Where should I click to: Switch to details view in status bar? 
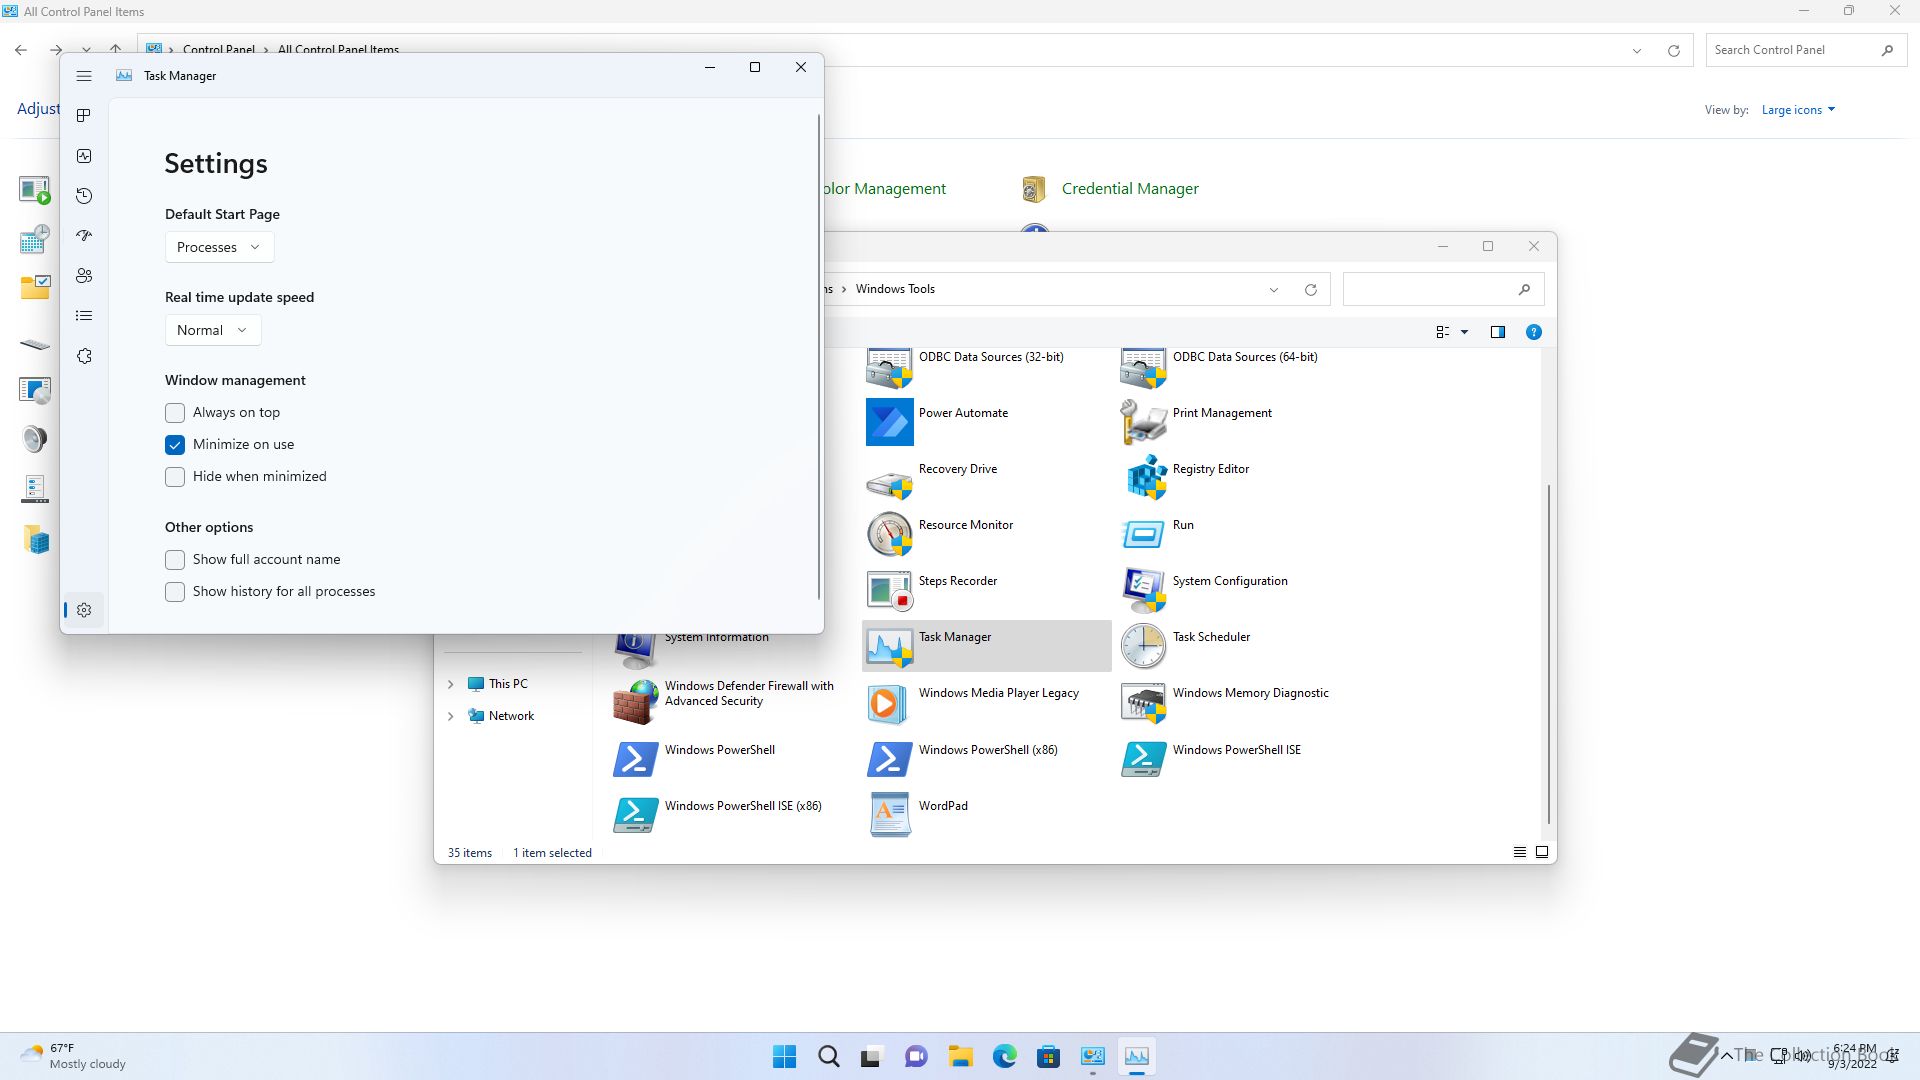1519,852
